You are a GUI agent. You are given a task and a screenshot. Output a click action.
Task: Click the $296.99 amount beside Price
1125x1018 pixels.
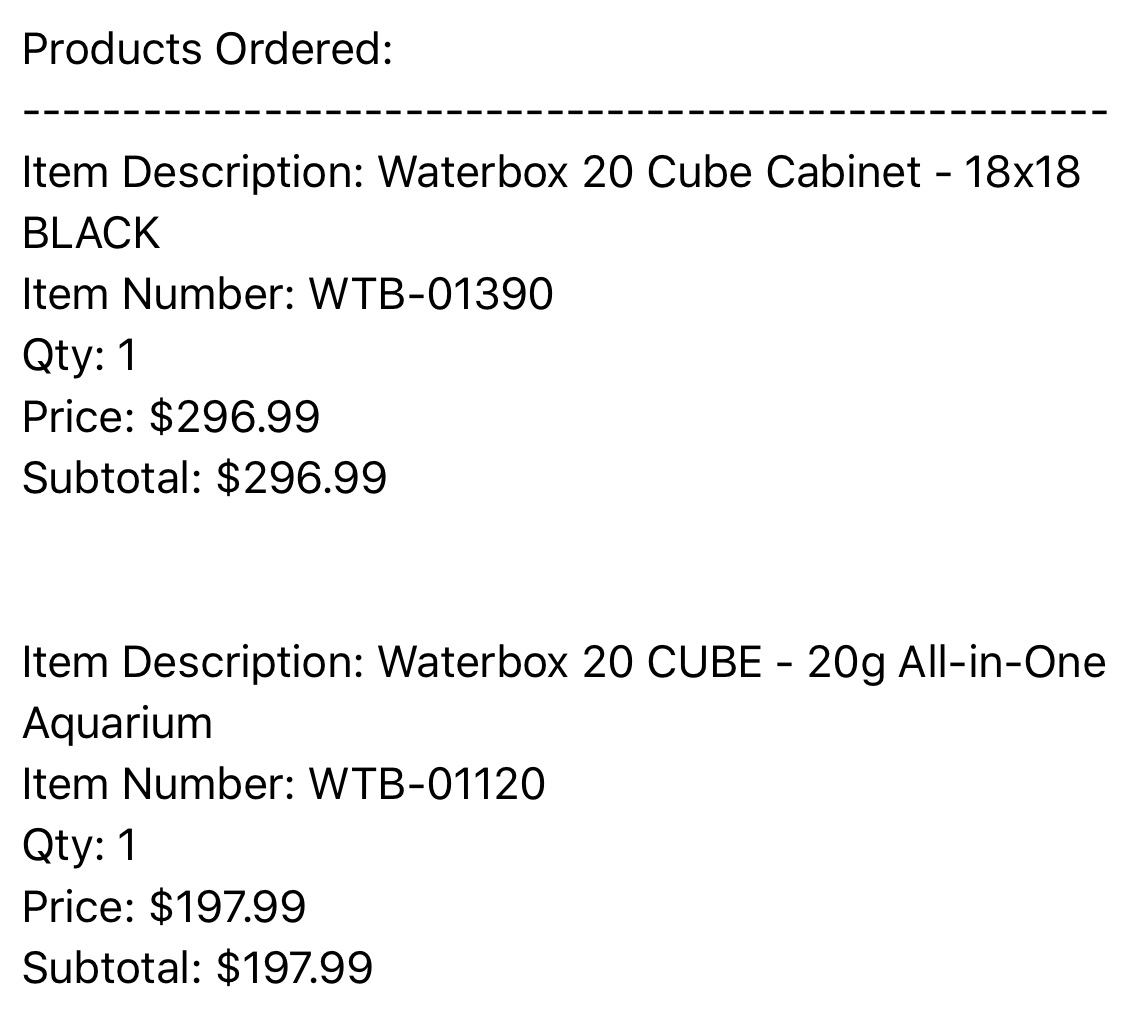[x=235, y=418]
